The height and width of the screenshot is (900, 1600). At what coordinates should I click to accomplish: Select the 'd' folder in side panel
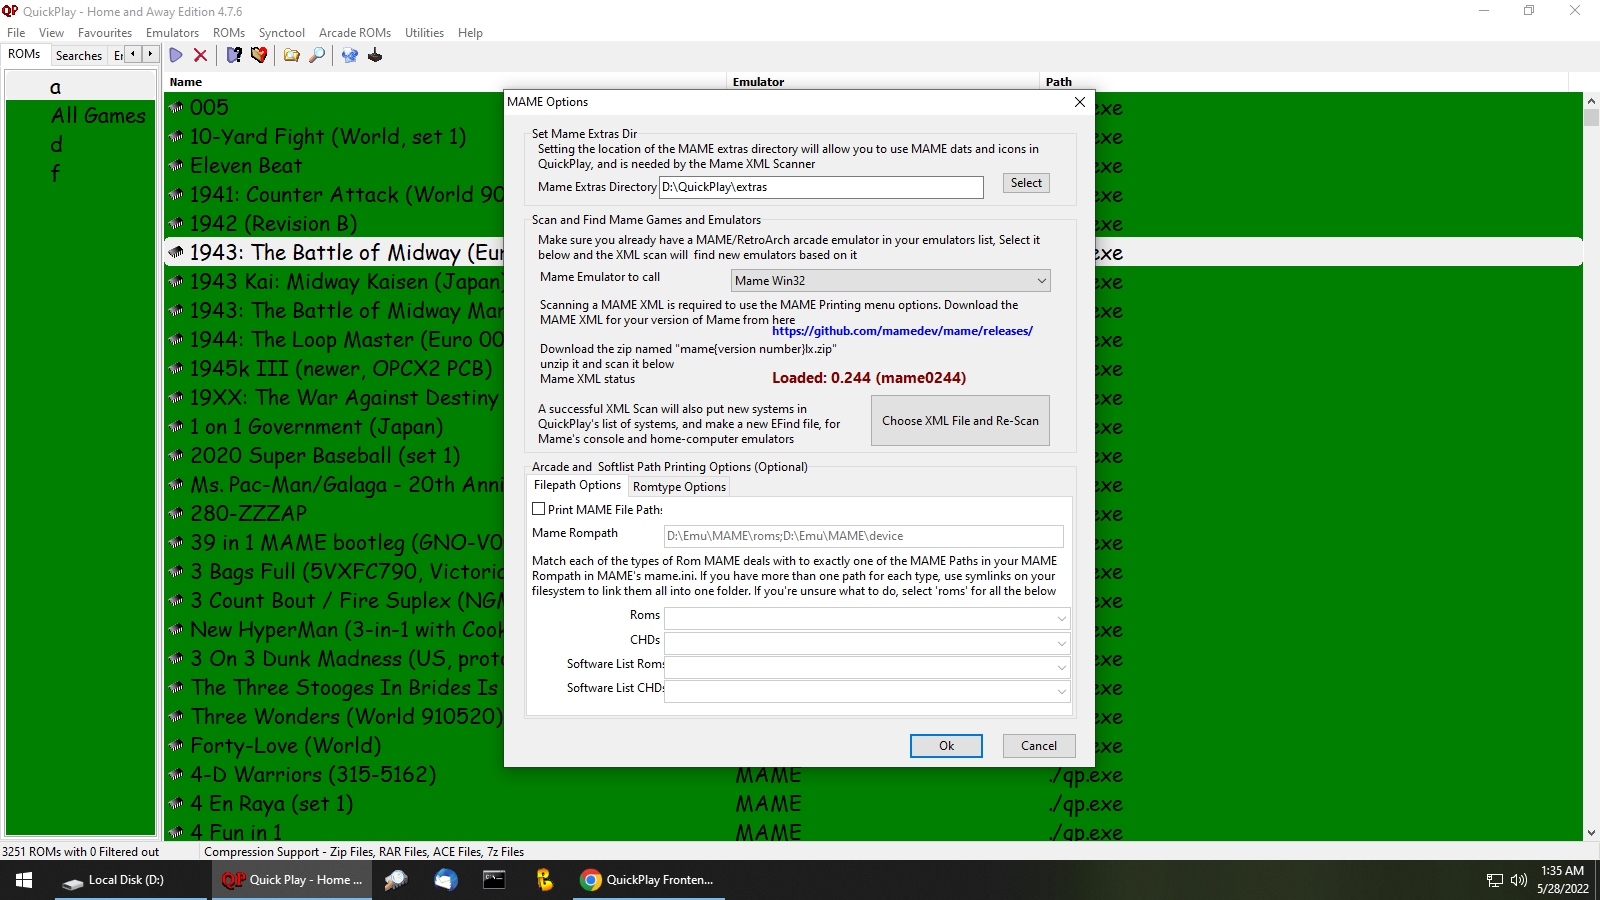pos(56,145)
